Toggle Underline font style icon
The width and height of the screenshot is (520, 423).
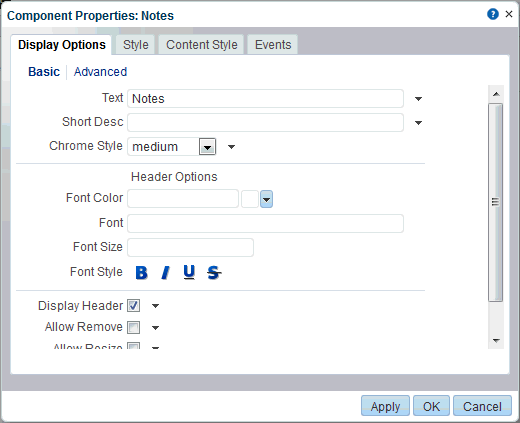(x=189, y=272)
